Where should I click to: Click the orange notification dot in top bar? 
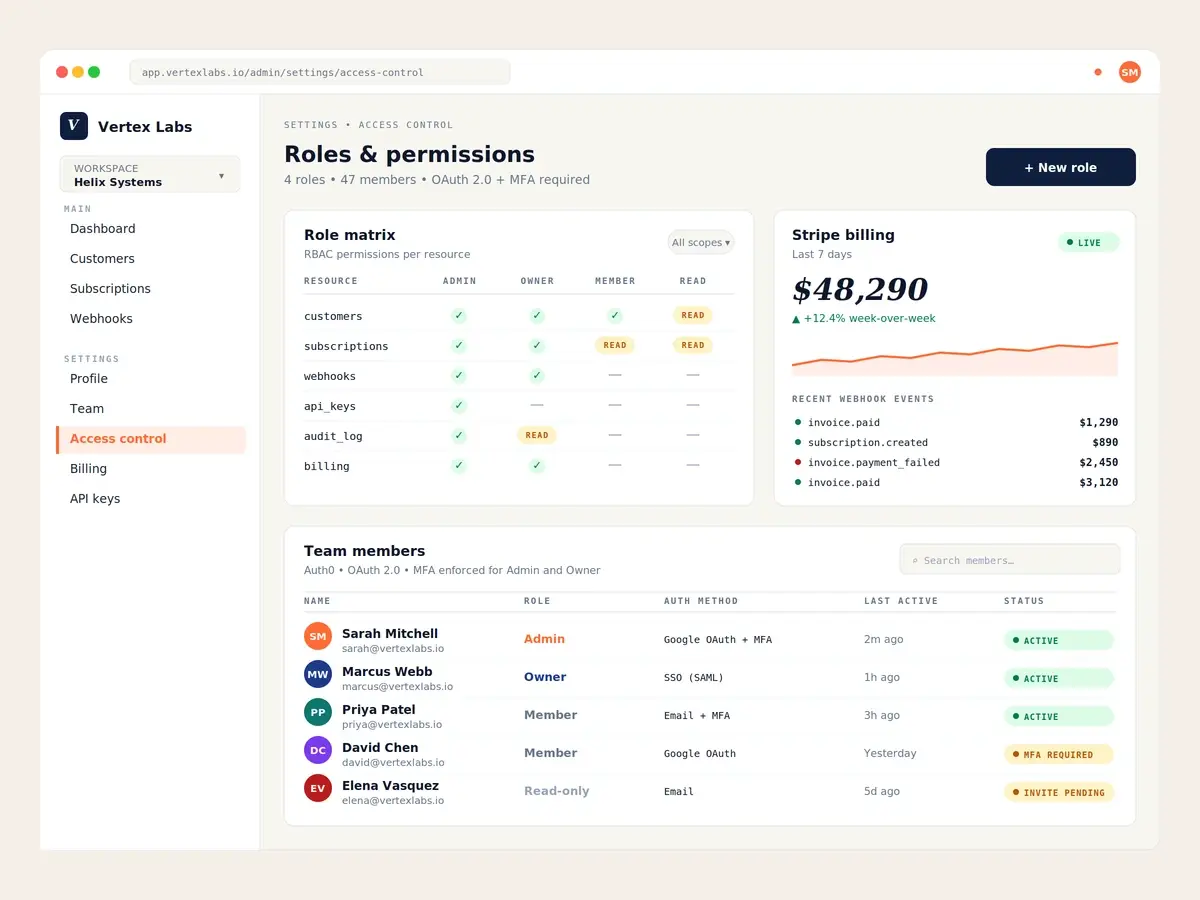click(1098, 72)
